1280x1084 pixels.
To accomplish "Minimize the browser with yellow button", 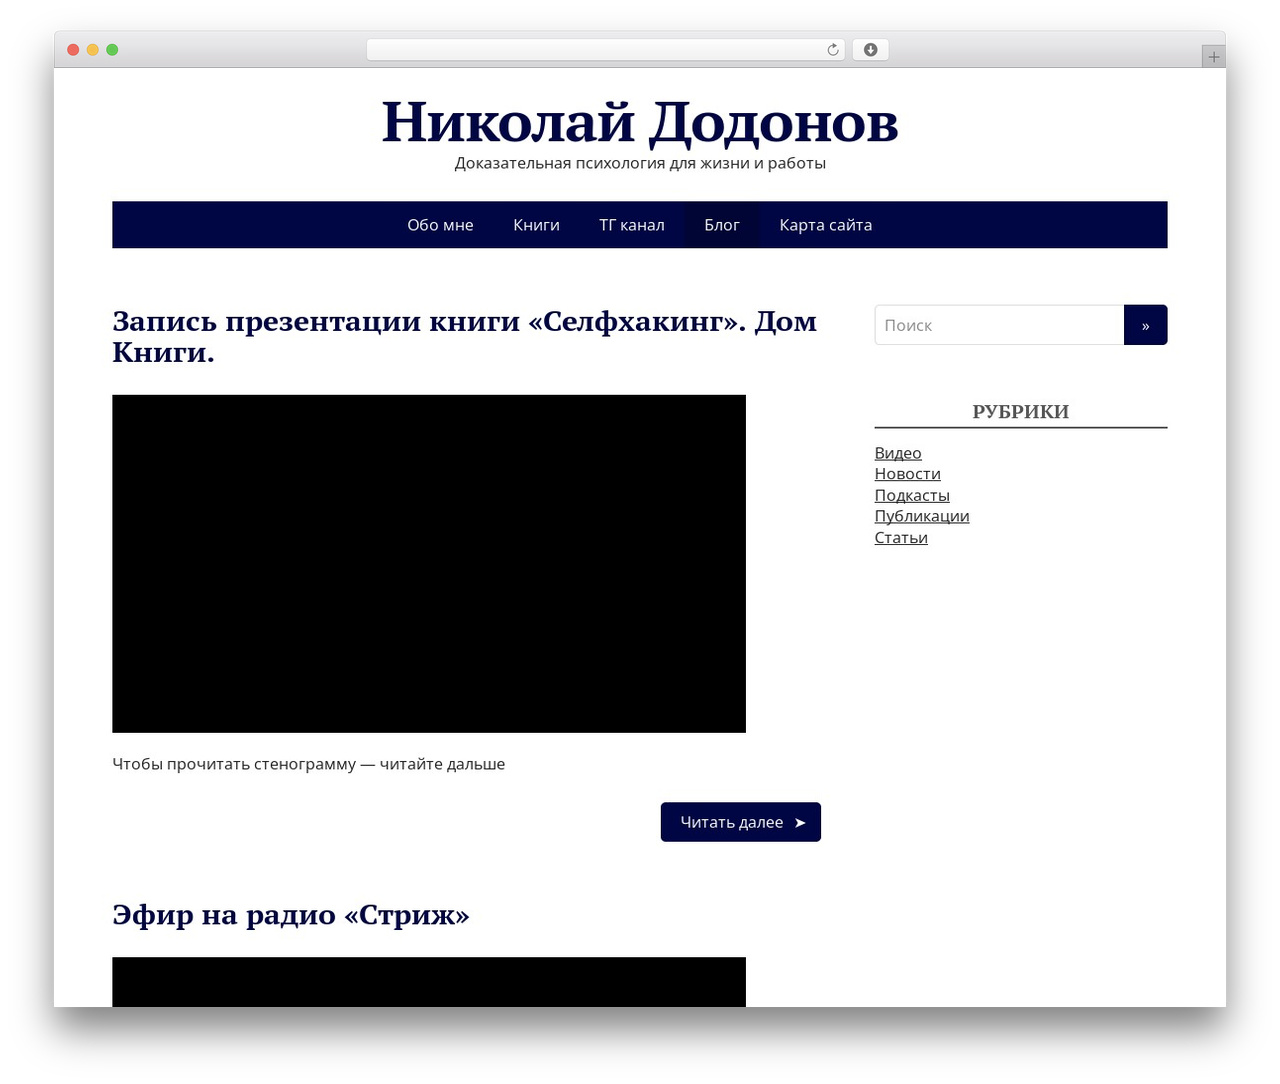I will pyautogui.click(x=93, y=50).
